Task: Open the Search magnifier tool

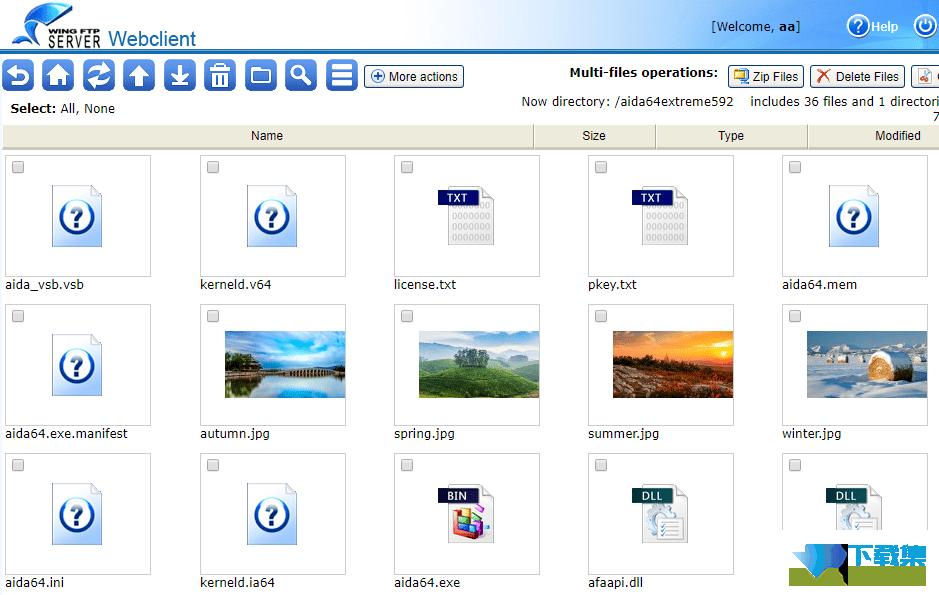Action: (x=301, y=75)
